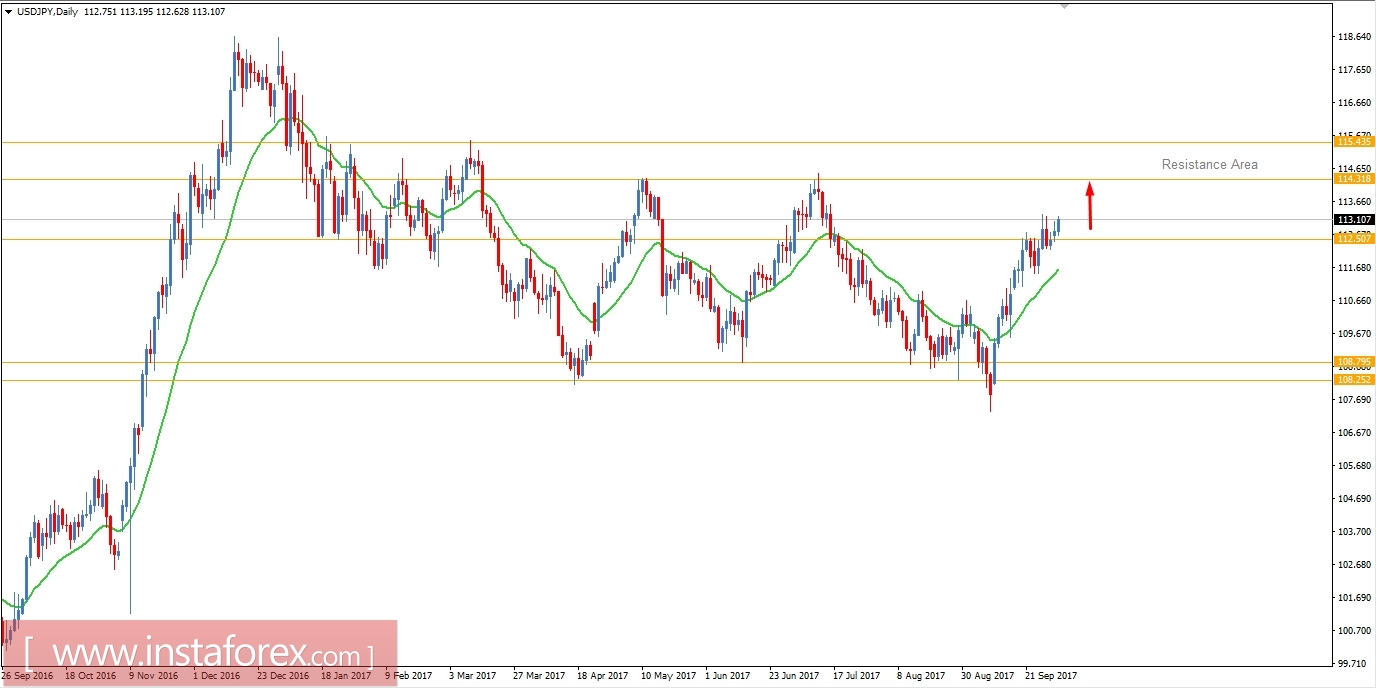Expand the USDJPY symbol dropdown triangle
Screen dimensions: 1376x689
point(10,13)
